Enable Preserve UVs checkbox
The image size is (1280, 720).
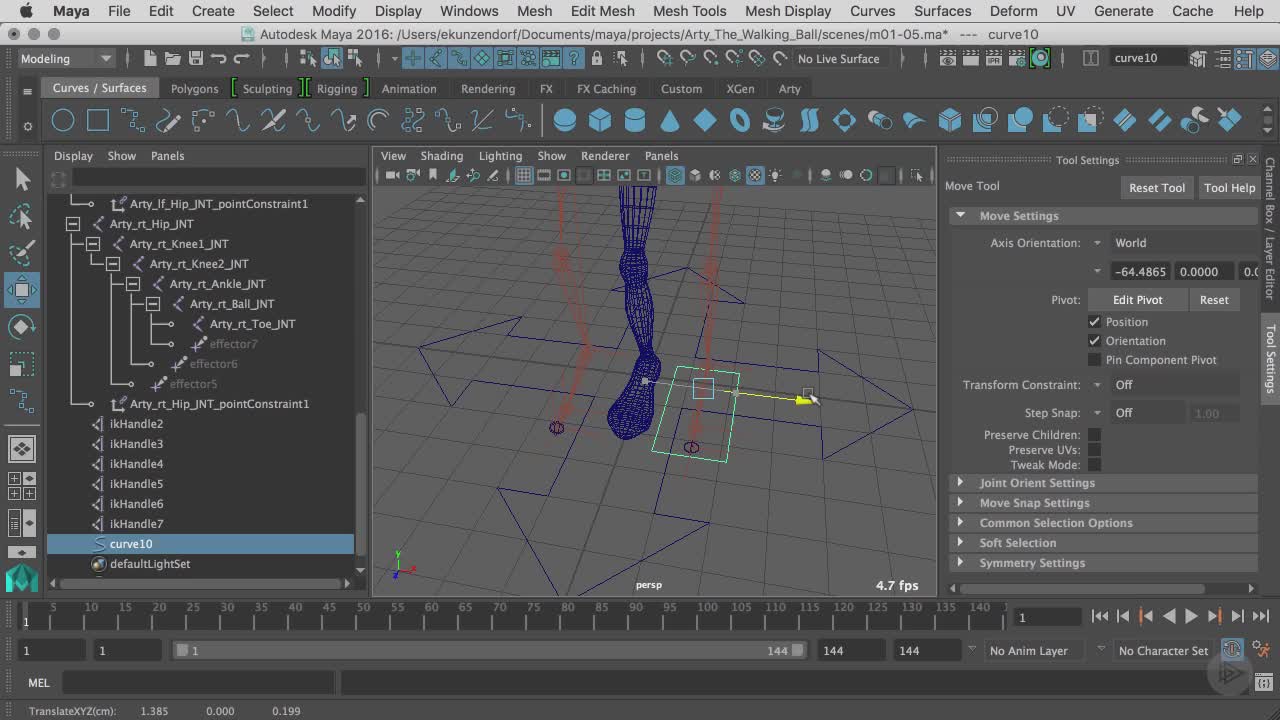(x=1094, y=450)
